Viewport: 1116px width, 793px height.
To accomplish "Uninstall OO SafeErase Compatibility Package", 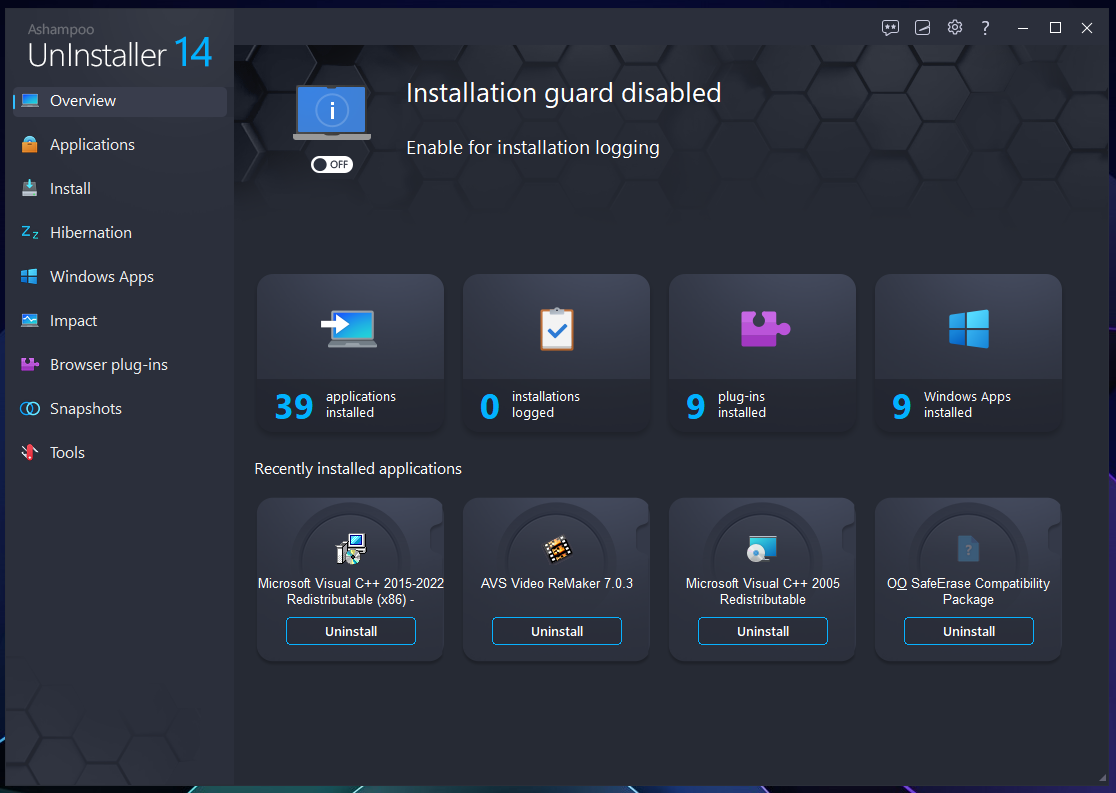I will coord(969,631).
